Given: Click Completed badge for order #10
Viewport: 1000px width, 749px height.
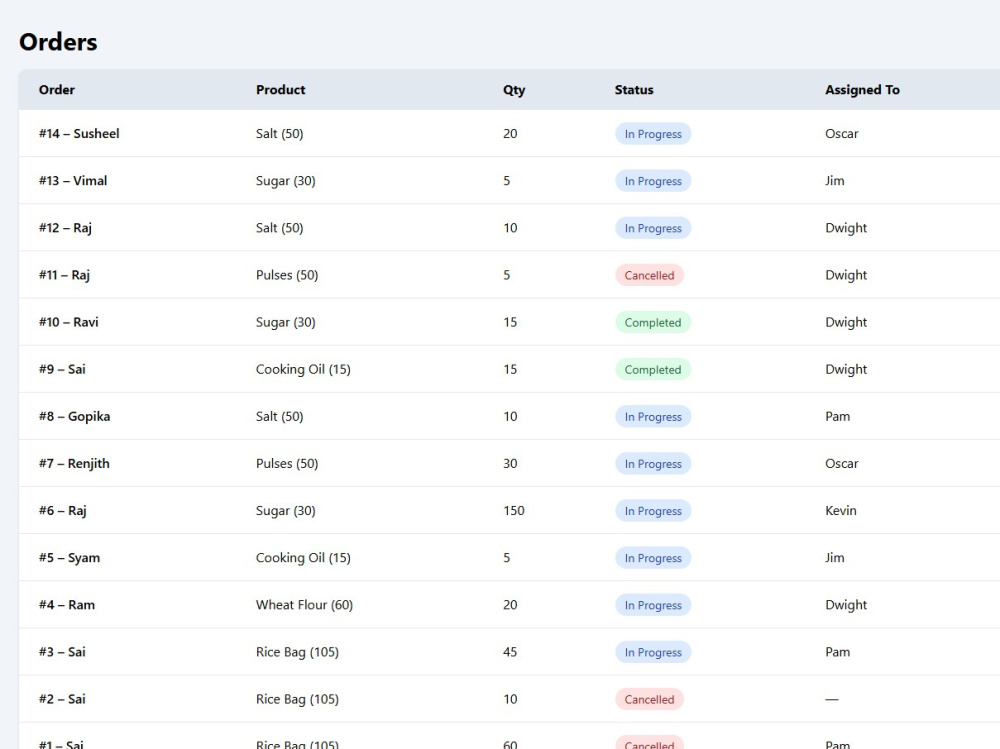Looking at the screenshot, I should tap(653, 323).
